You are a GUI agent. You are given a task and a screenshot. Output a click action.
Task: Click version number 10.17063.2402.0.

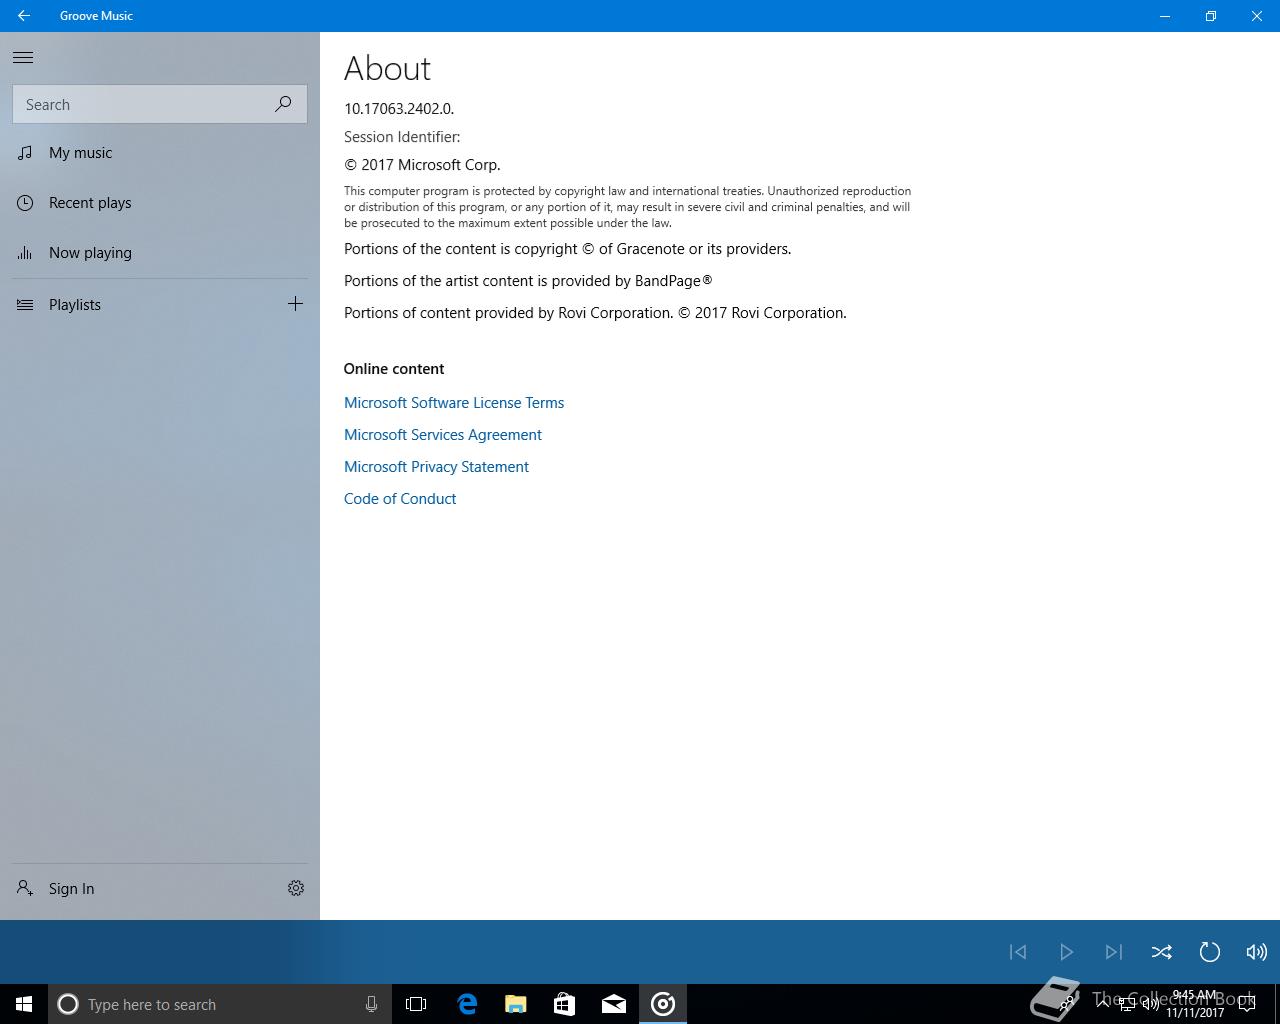tap(399, 109)
